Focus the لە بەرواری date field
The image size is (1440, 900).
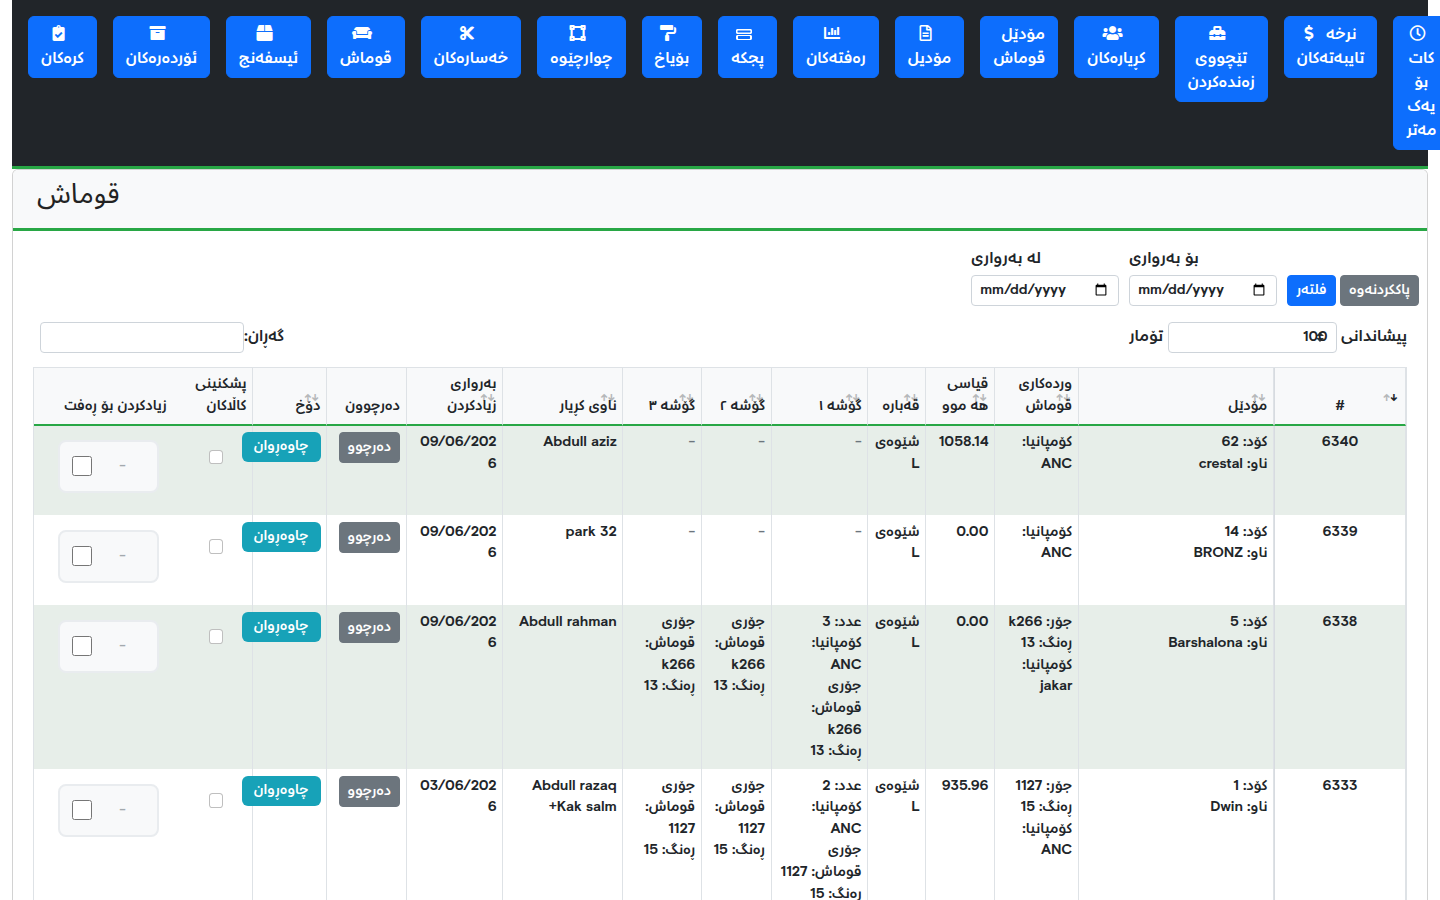(1044, 290)
